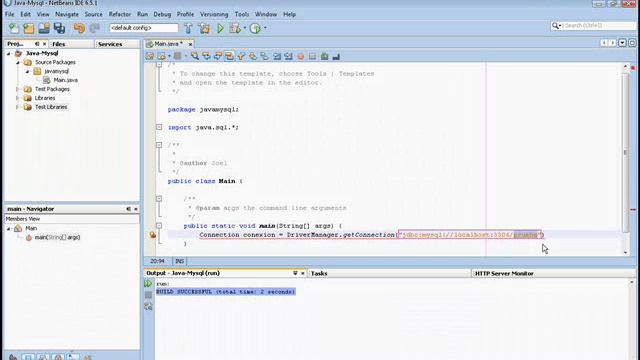Comment the line using the editor toolbar icon
This screenshot has width=640, height=360.
(x=324, y=56)
